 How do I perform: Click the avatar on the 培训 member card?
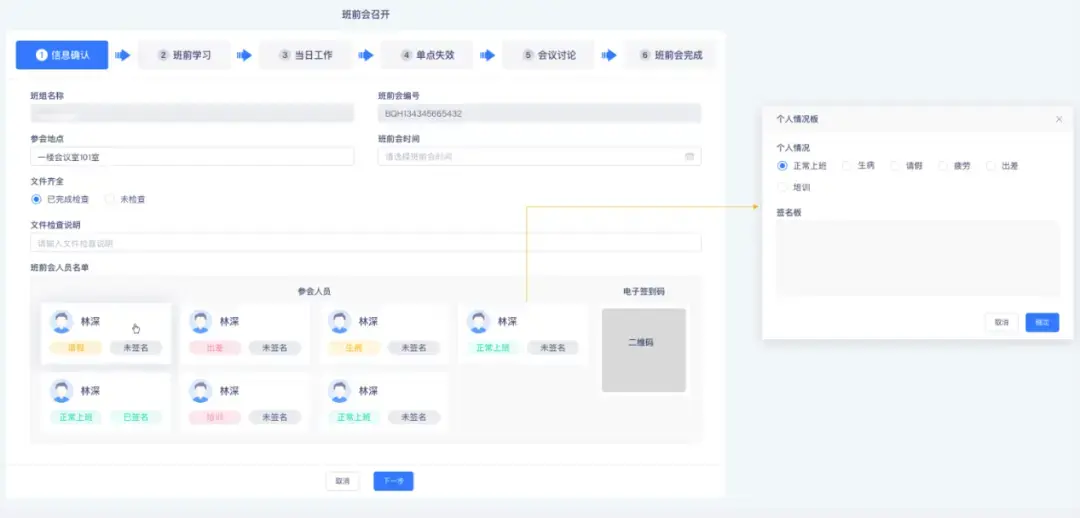tap(200, 391)
